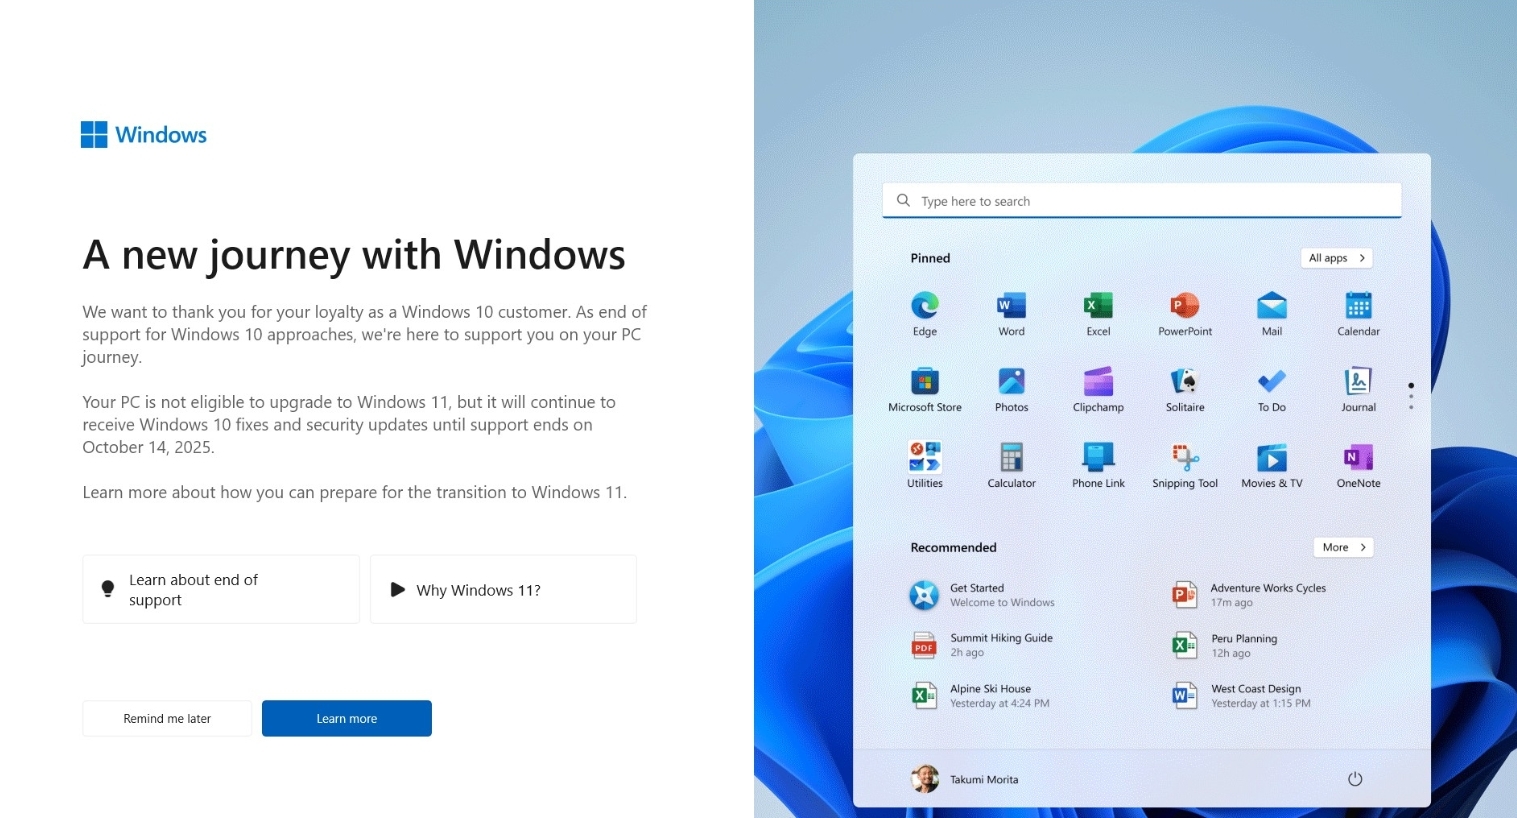Click the magnifier icon in search box

pos(903,200)
